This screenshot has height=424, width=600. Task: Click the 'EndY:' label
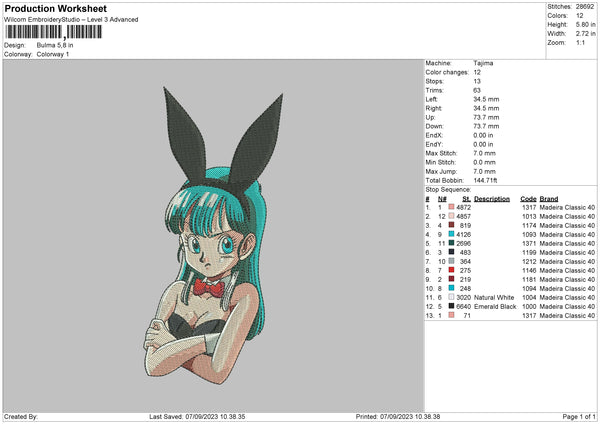point(434,144)
